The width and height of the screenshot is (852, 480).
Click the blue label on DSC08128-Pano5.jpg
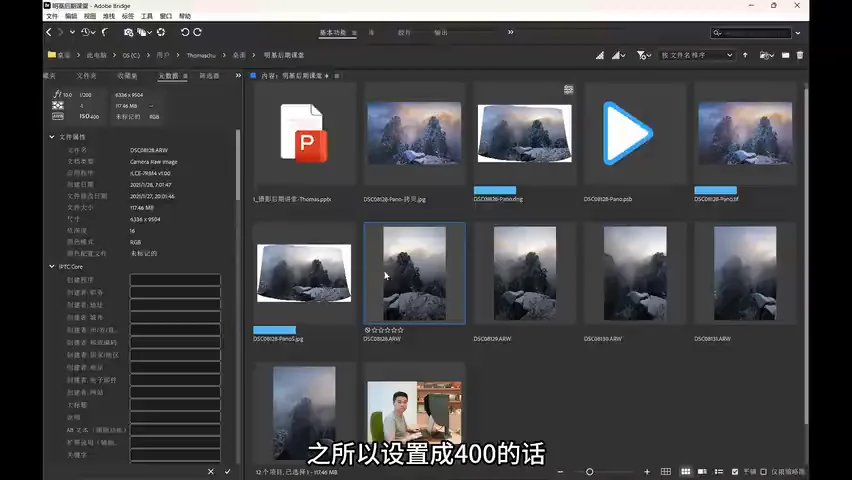[274, 330]
